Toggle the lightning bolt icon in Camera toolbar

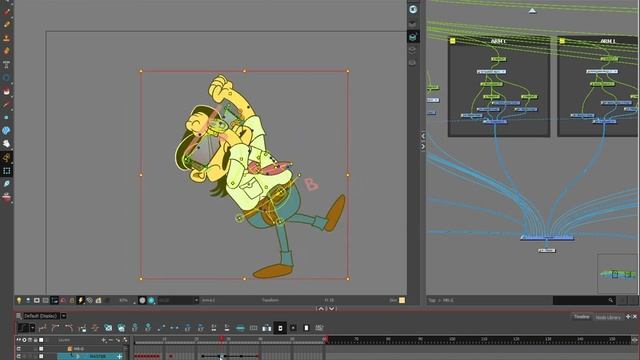coord(80,300)
